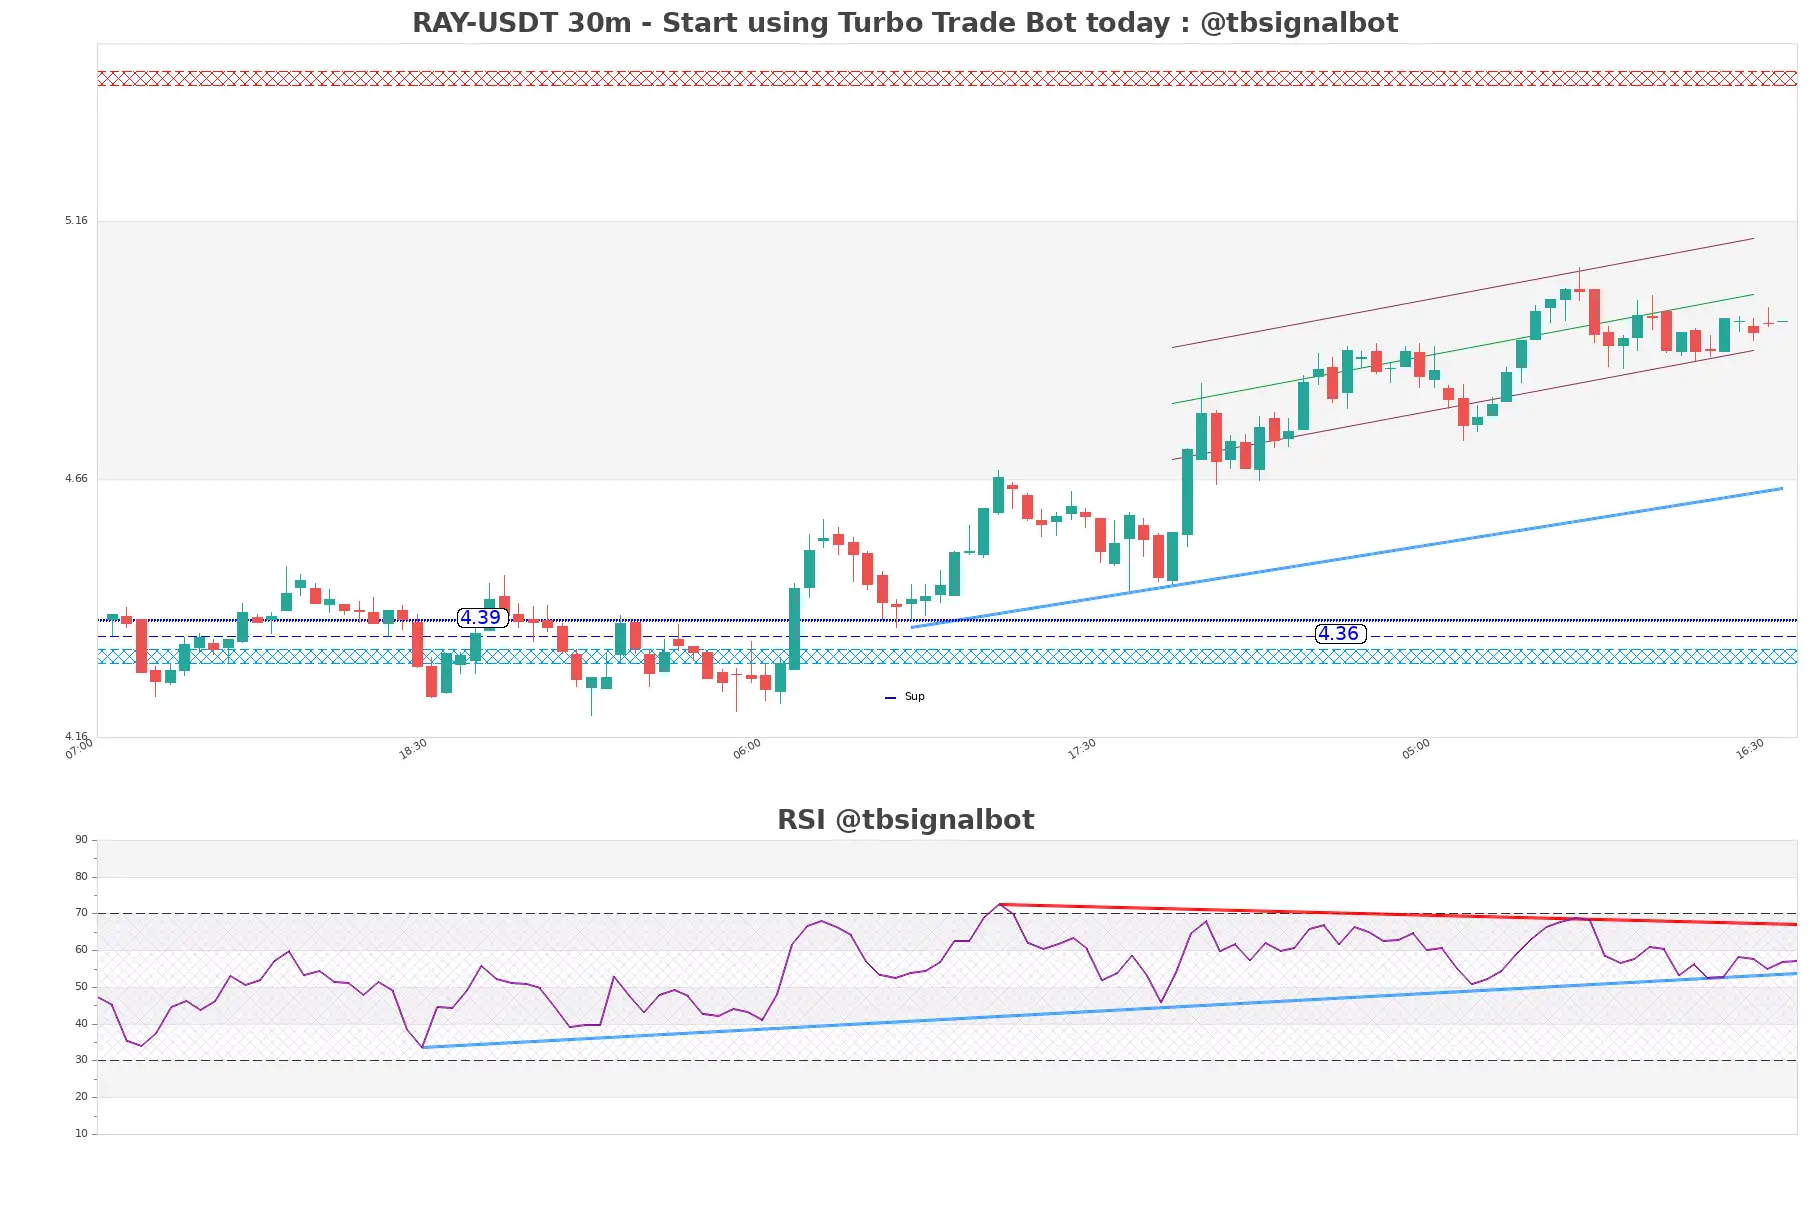Viewport: 1811px width, 1208px height.
Task: Select the 4.36 price level label
Action: point(1339,634)
